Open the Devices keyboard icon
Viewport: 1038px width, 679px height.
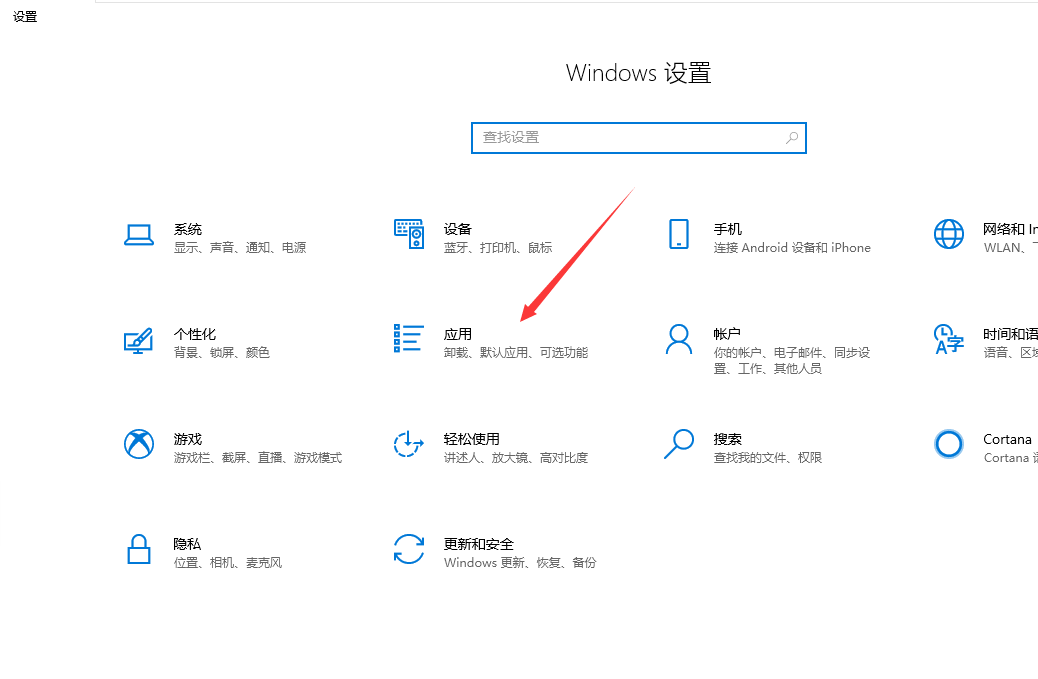click(409, 234)
